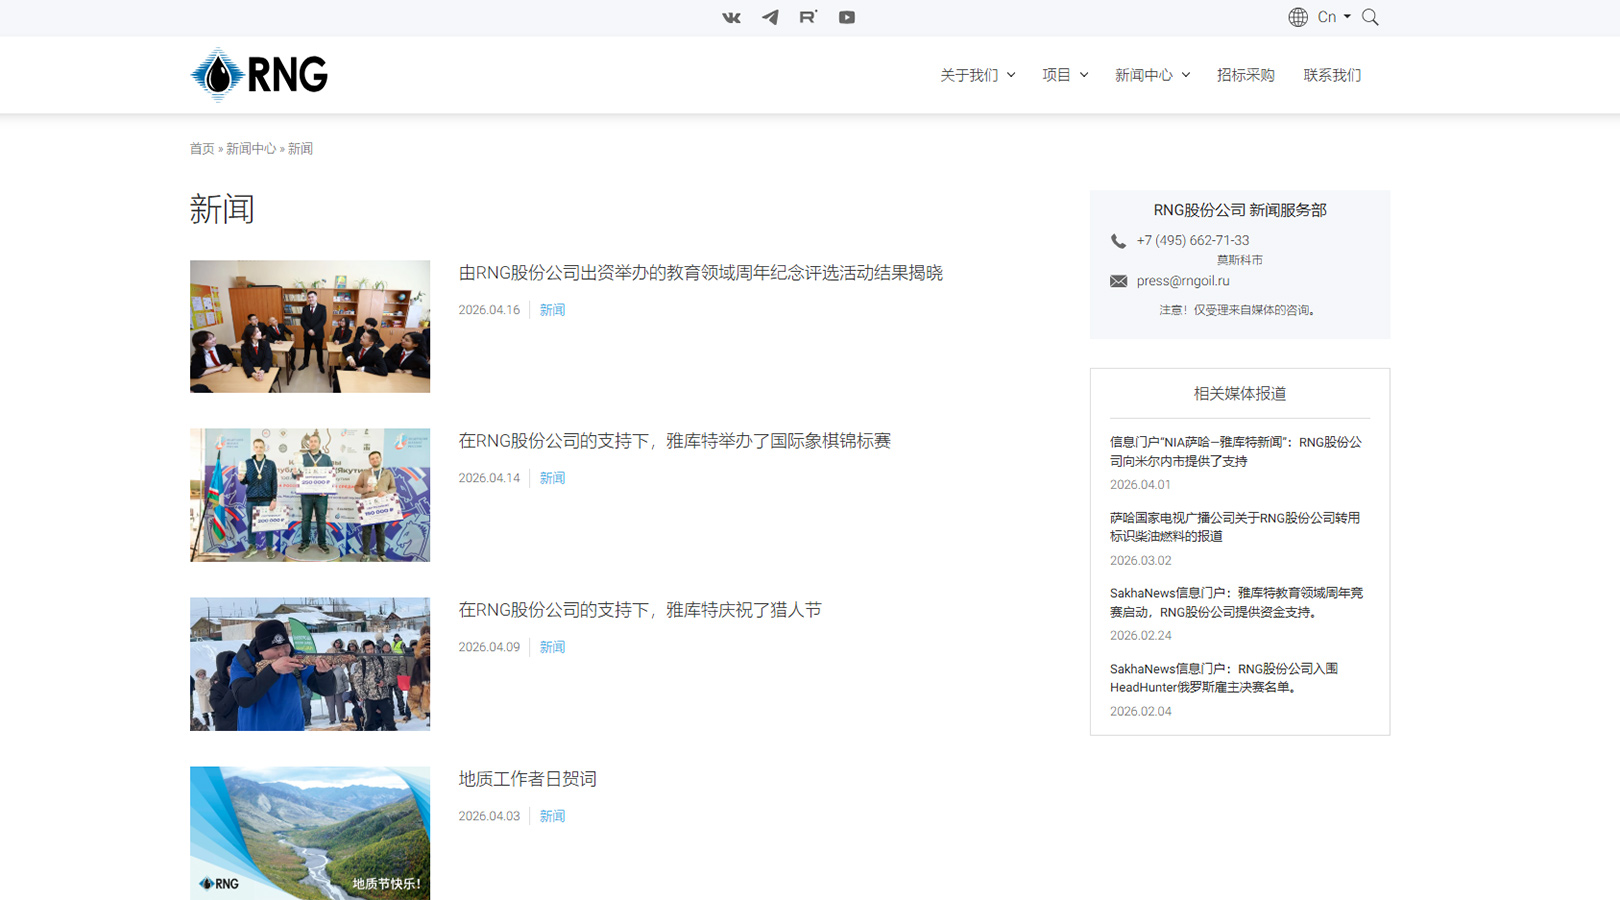Screen dimensions: 1620x900
Task: Open the YouTube icon link
Action: point(847,17)
